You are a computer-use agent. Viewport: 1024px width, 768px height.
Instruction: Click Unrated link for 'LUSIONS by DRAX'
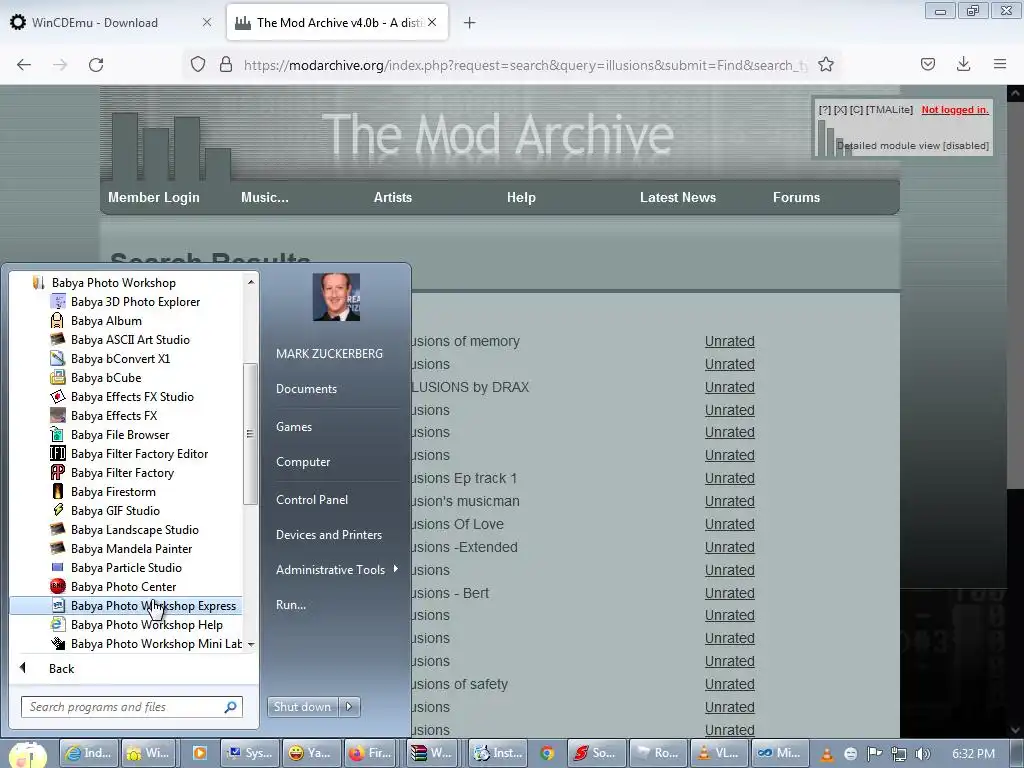click(x=729, y=387)
